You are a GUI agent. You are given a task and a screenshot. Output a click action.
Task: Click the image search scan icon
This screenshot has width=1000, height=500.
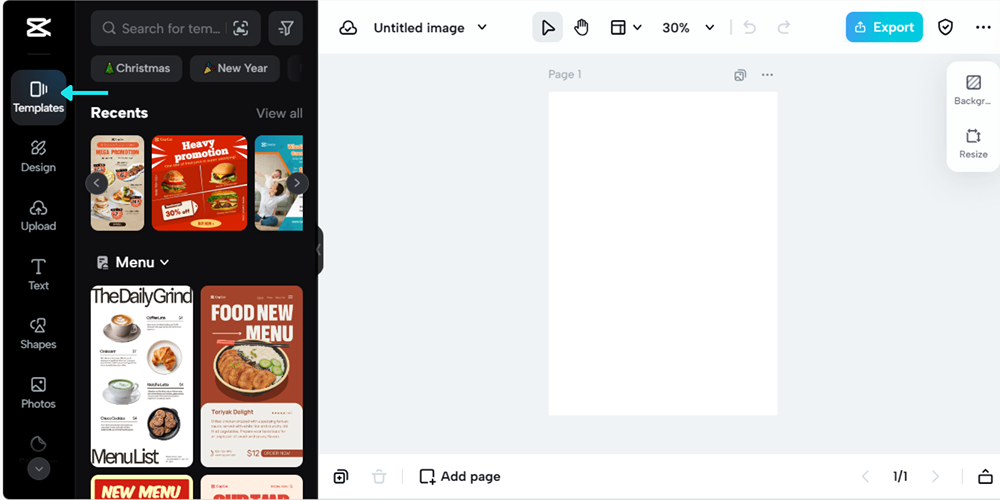pos(240,28)
